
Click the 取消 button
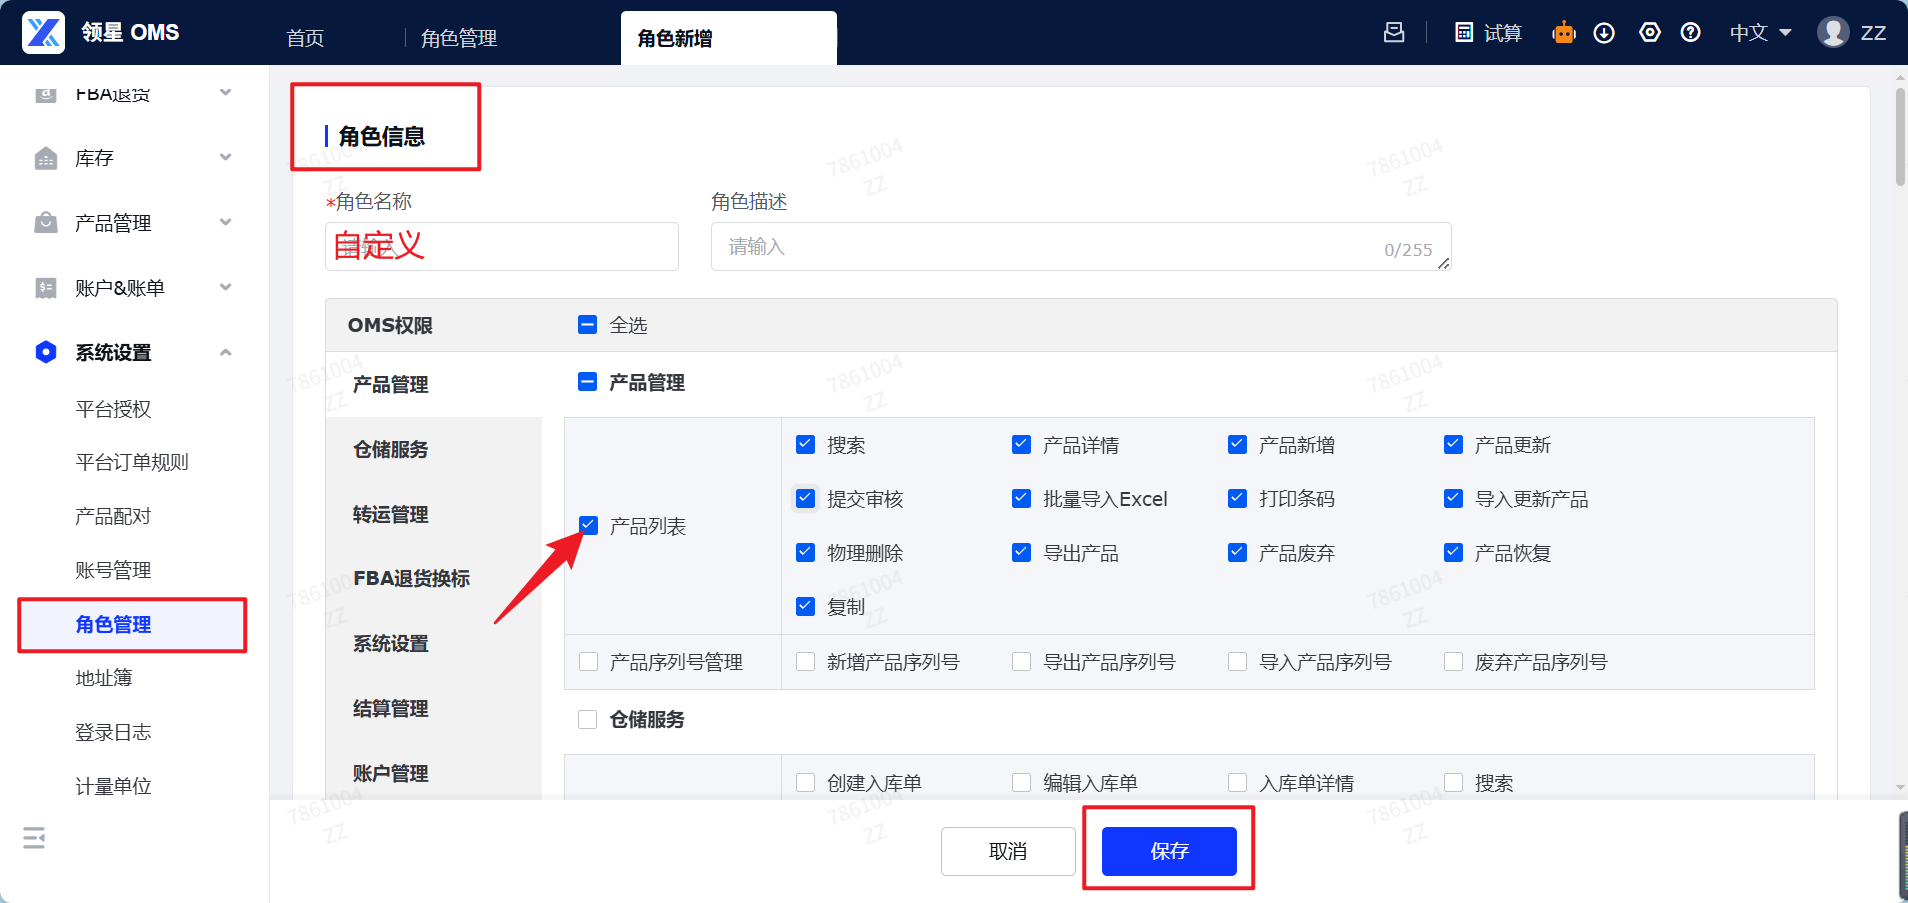point(1008,851)
